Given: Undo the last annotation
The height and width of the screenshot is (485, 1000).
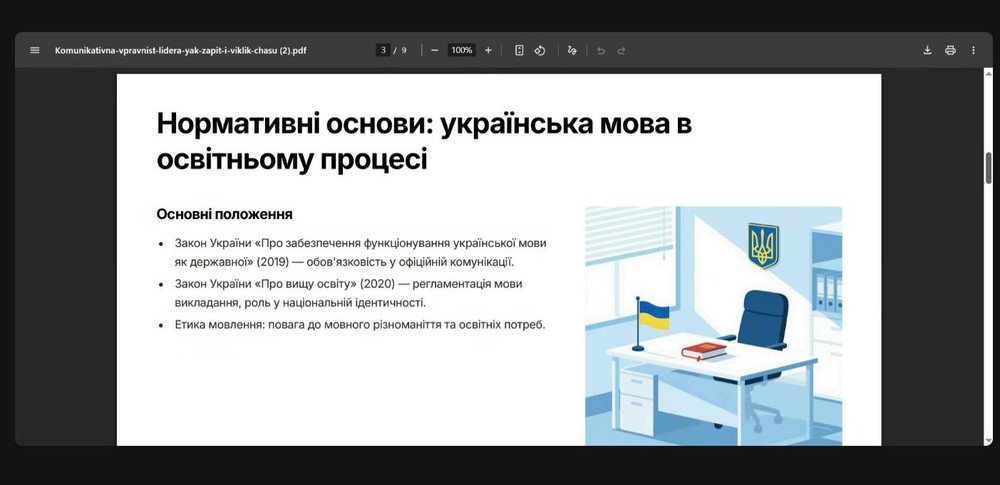Looking at the screenshot, I should [x=601, y=50].
